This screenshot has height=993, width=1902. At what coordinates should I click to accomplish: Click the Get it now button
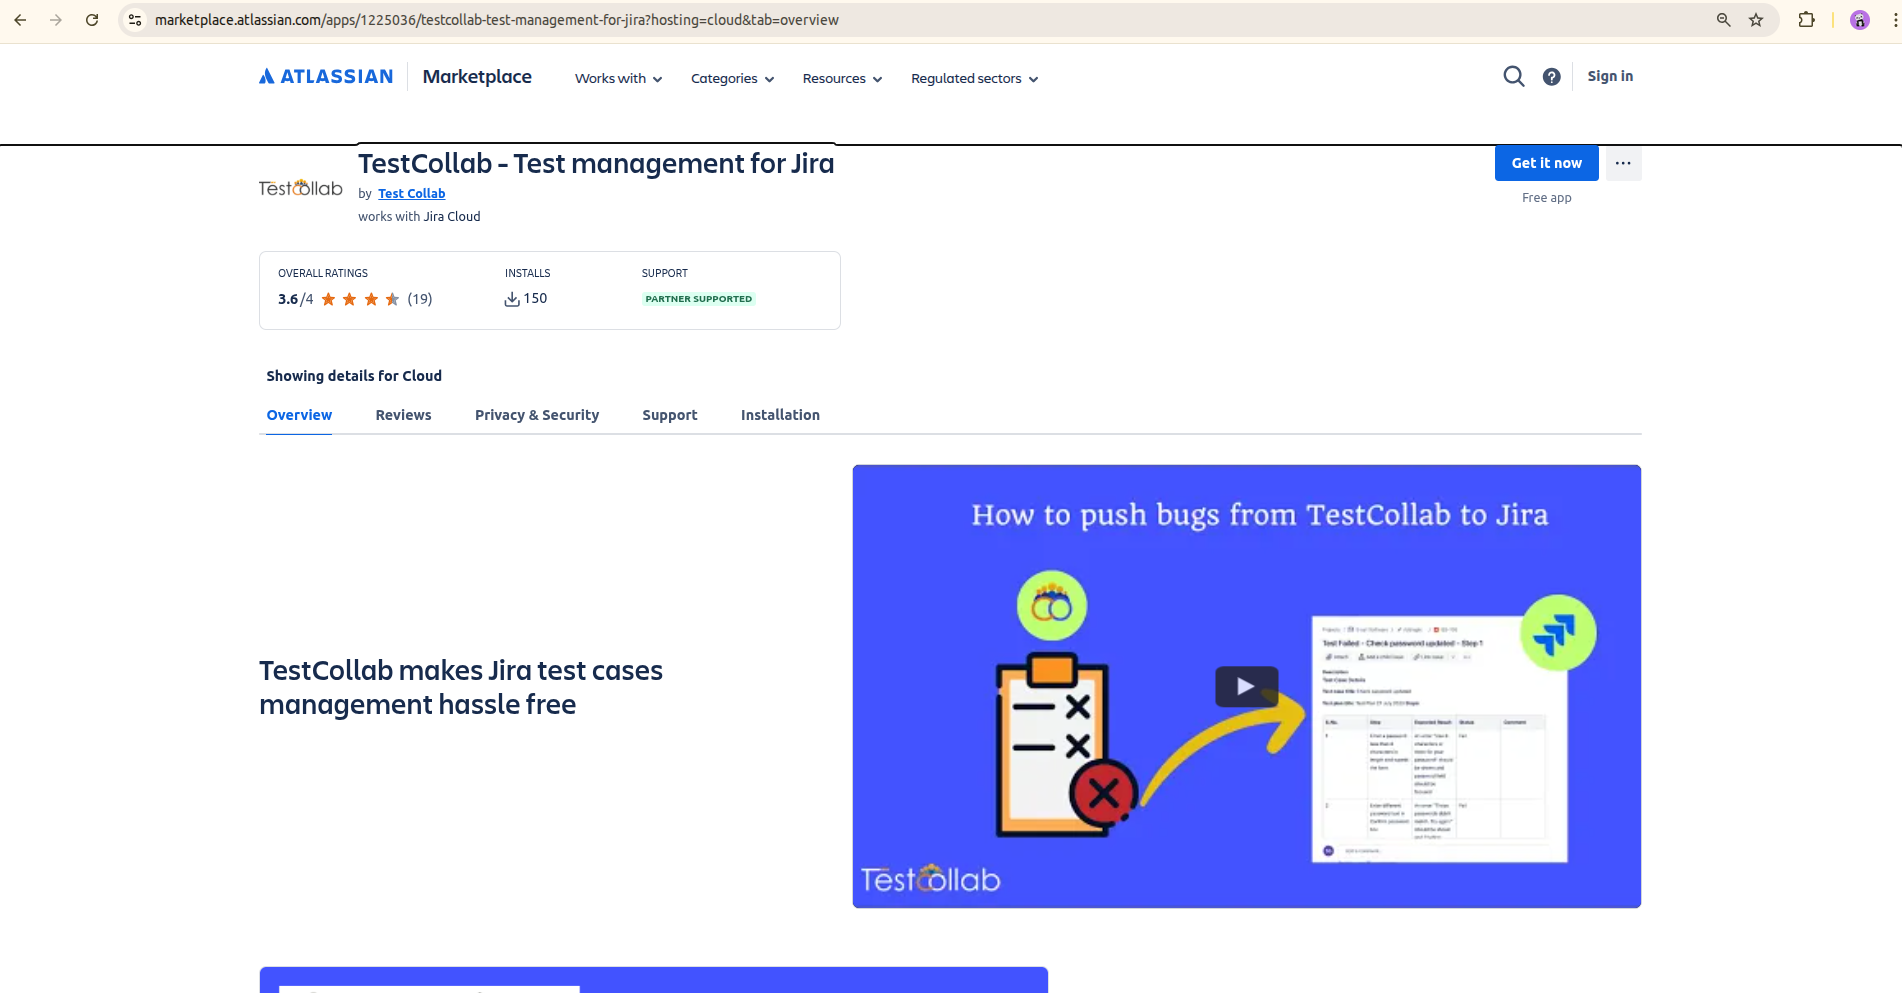coord(1546,163)
